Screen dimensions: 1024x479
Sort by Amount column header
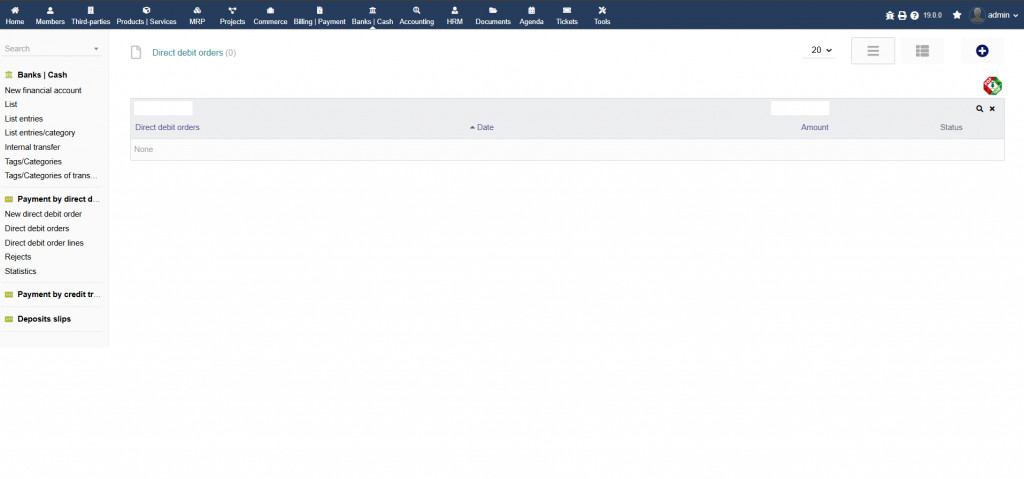pyautogui.click(x=814, y=127)
